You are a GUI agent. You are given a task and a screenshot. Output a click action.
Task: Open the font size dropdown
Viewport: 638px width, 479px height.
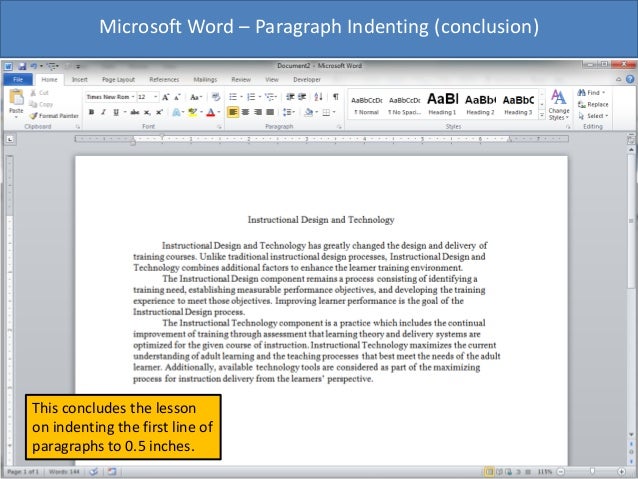155,97
